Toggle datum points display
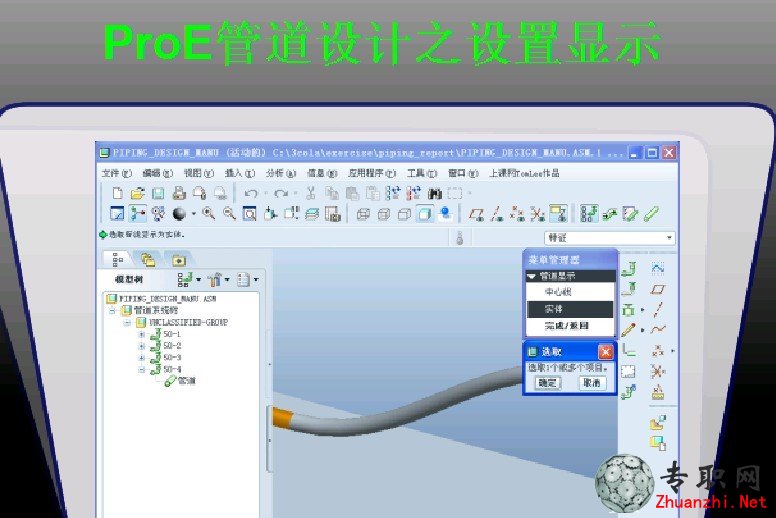Screen dimensions: 776x518 pos(517,214)
